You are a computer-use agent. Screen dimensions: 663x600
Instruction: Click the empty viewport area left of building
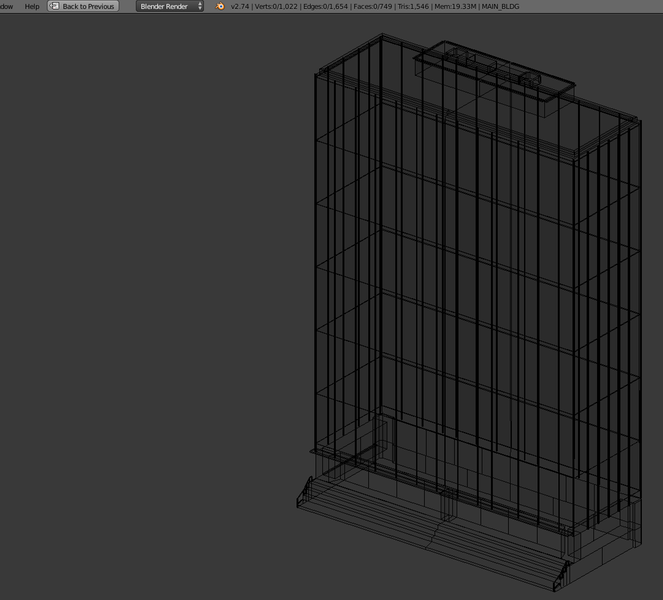coord(150,300)
